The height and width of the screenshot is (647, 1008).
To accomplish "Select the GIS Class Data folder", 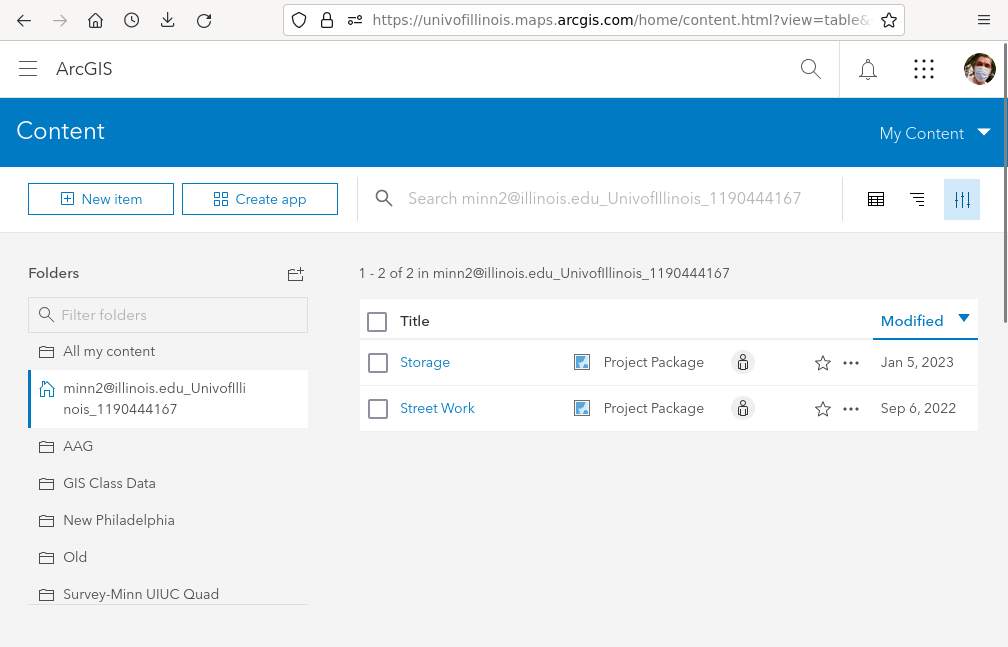I will tap(109, 483).
